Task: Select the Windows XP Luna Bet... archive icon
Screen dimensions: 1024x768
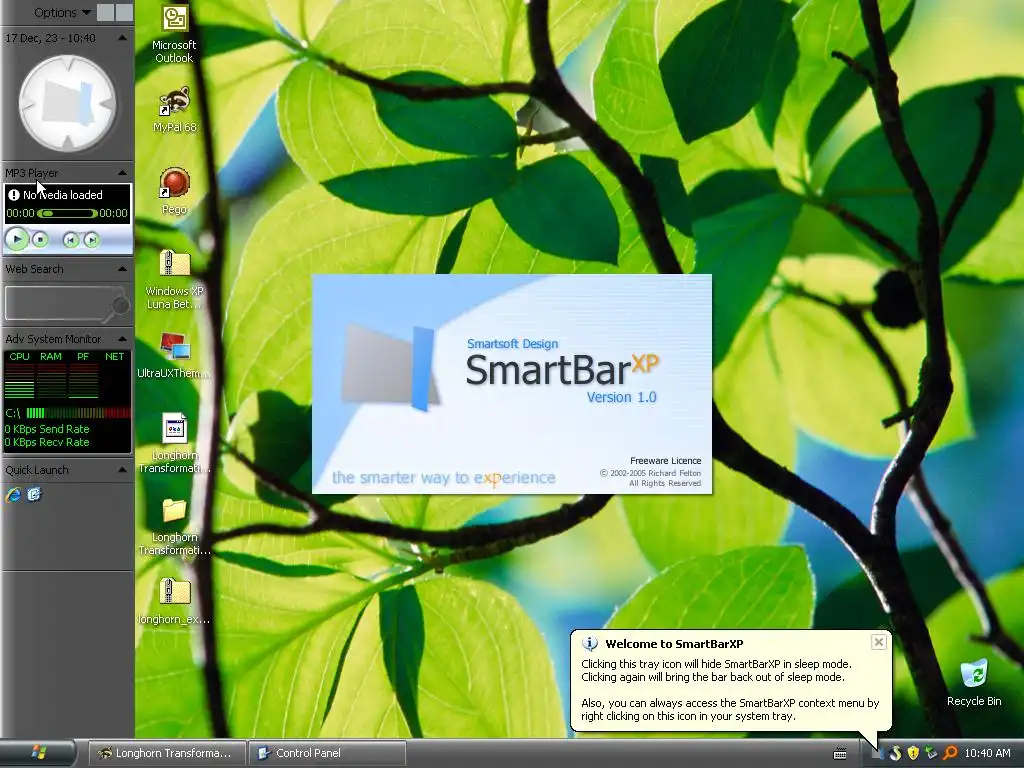Action: click(174, 280)
